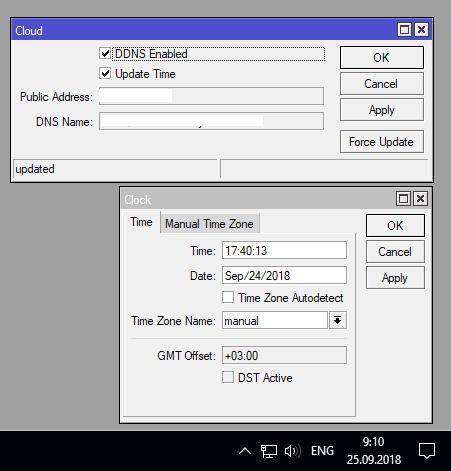Image resolution: width=451 pixels, height=471 pixels.
Task: Enable Time Zone Autodetect checkbox
Action: (x=228, y=297)
